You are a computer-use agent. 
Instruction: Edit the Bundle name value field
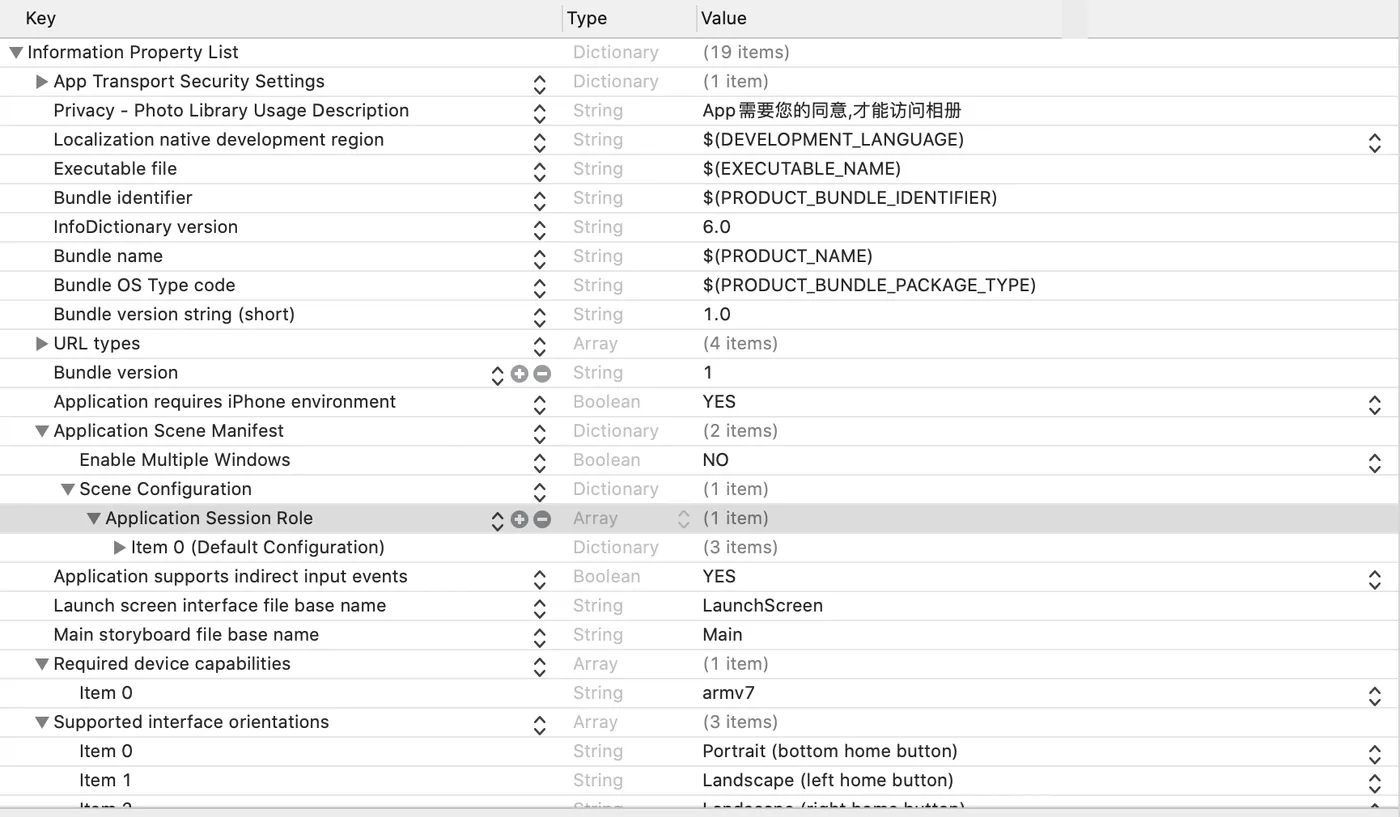(788, 256)
